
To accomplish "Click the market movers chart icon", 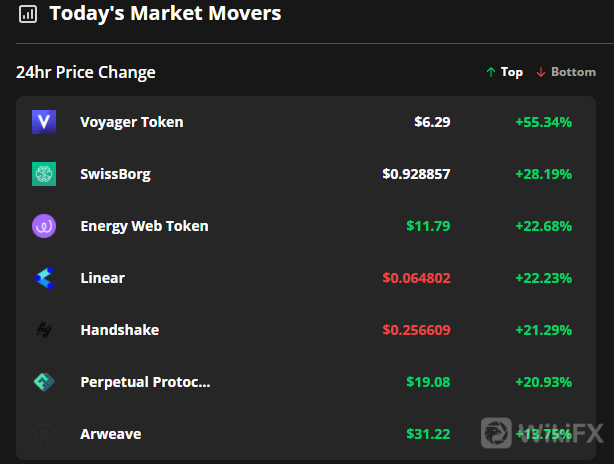I will pos(28,14).
